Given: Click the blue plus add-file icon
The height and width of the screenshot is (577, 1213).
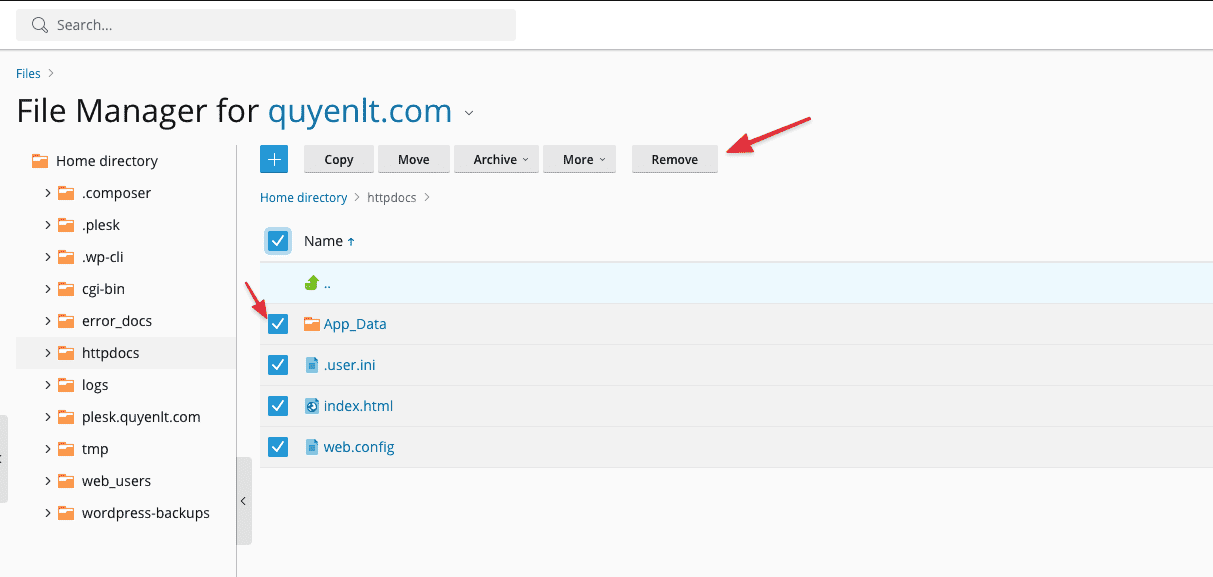Looking at the screenshot, I should [x=273, y=159].
